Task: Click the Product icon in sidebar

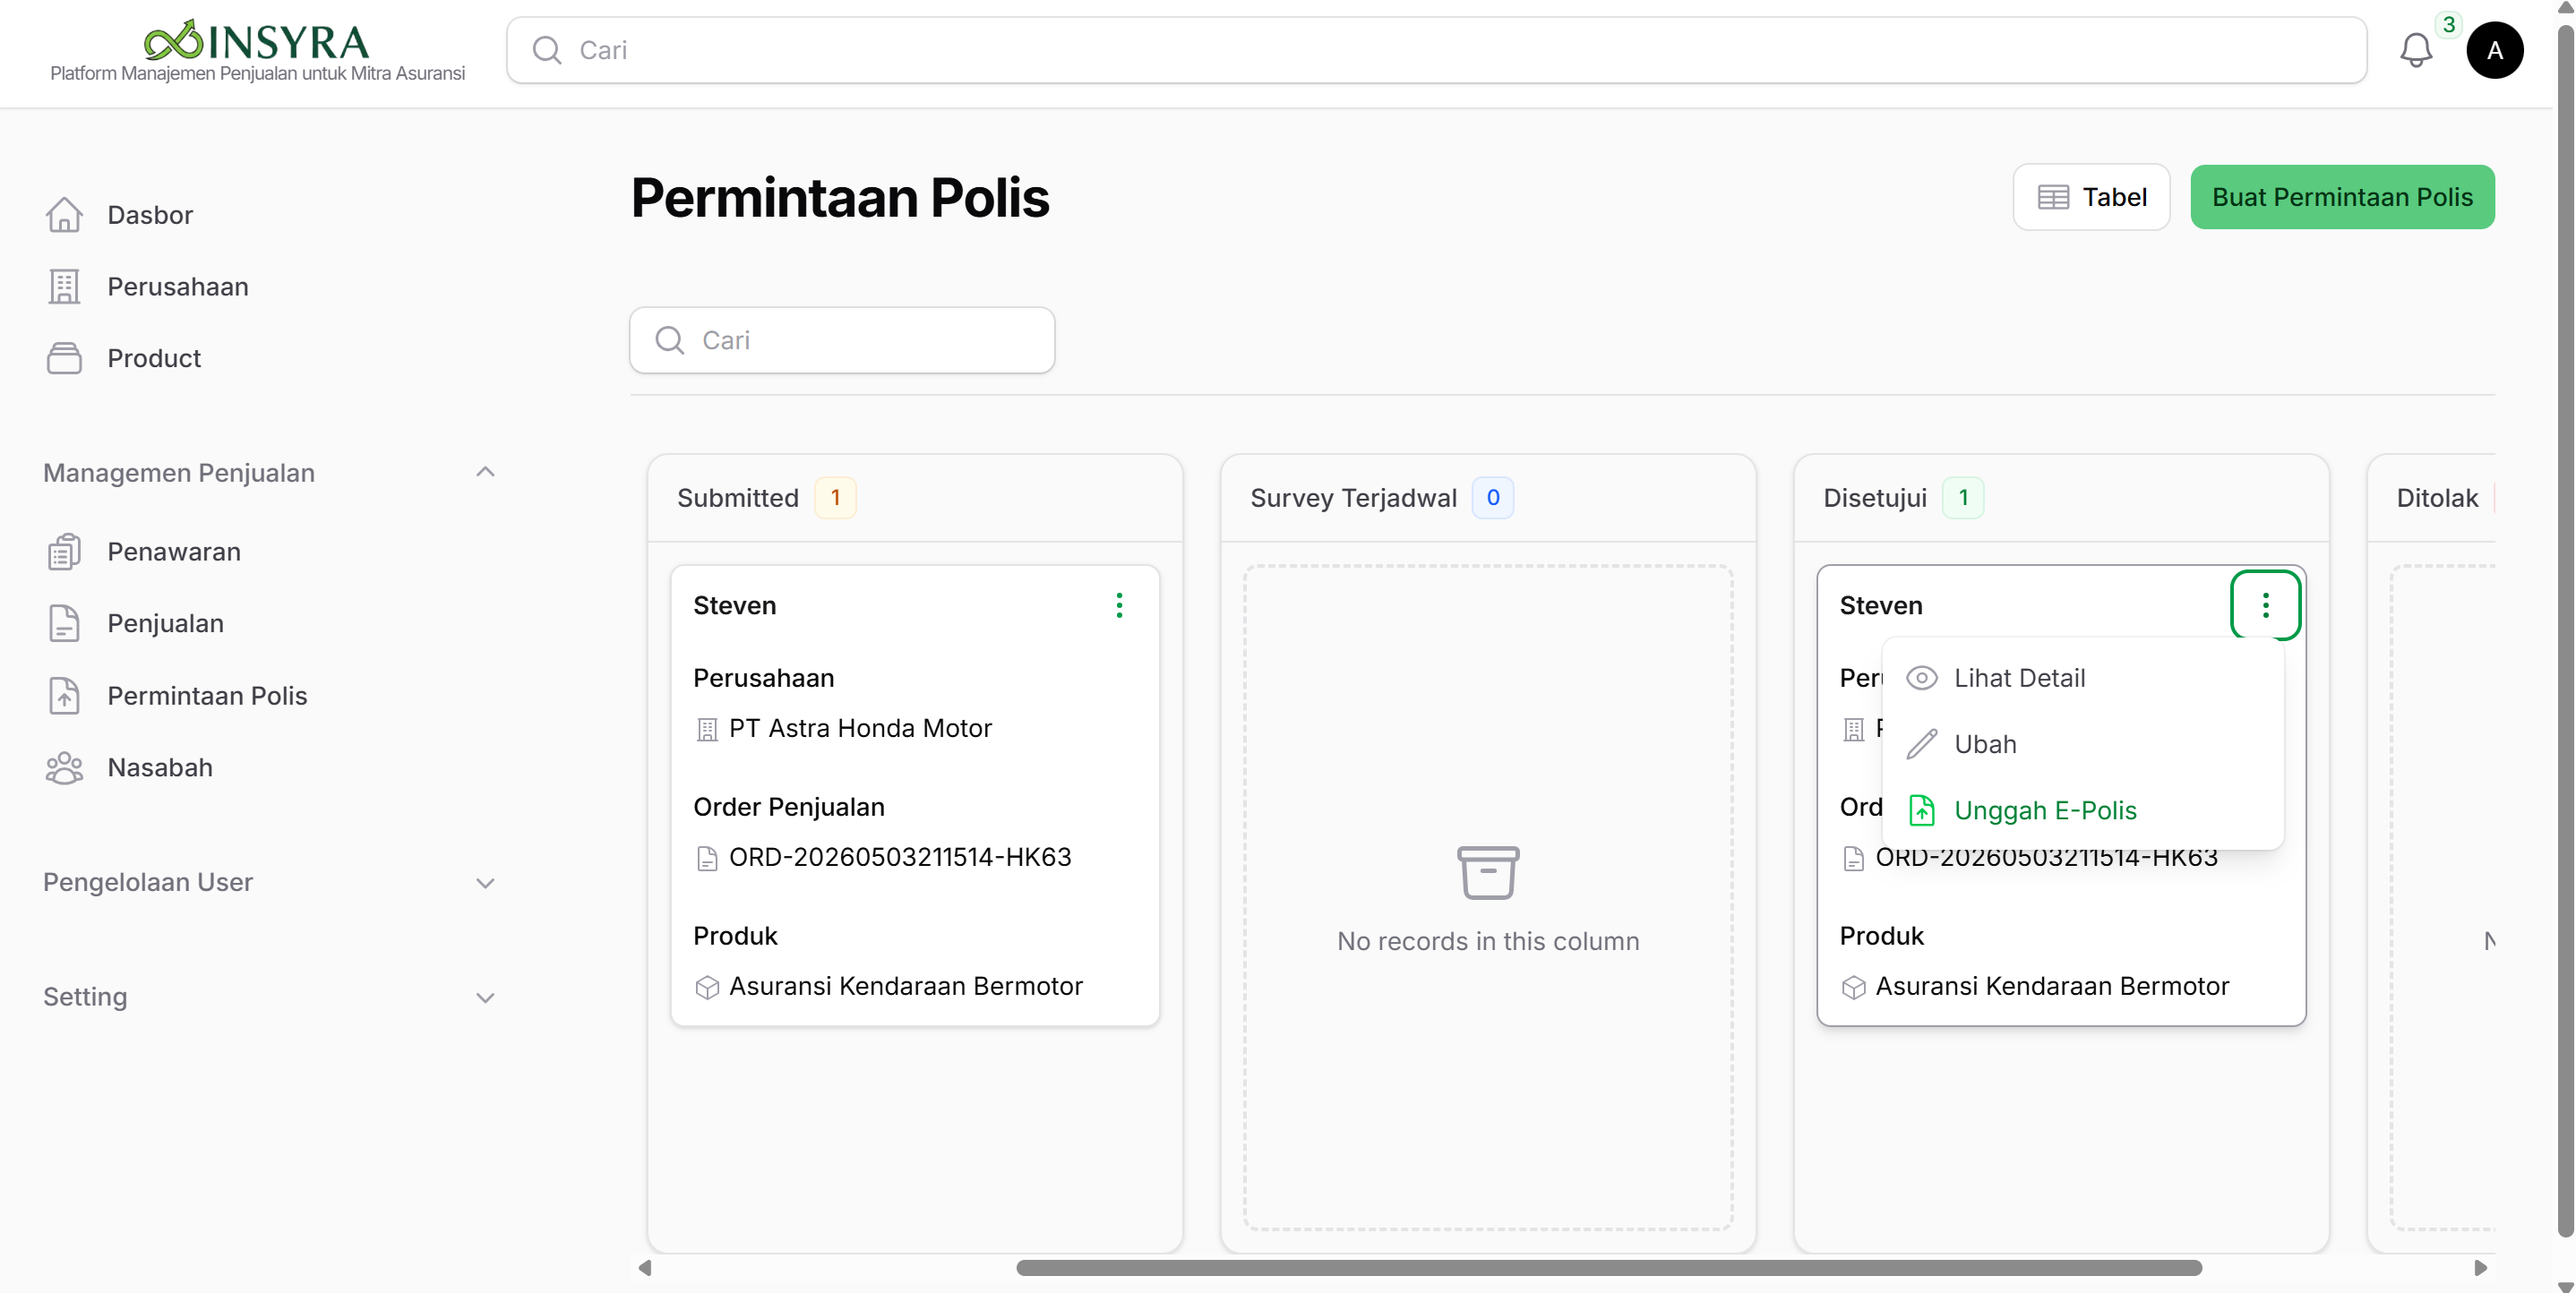Action: pyautogui.click(x=64, y=358)
